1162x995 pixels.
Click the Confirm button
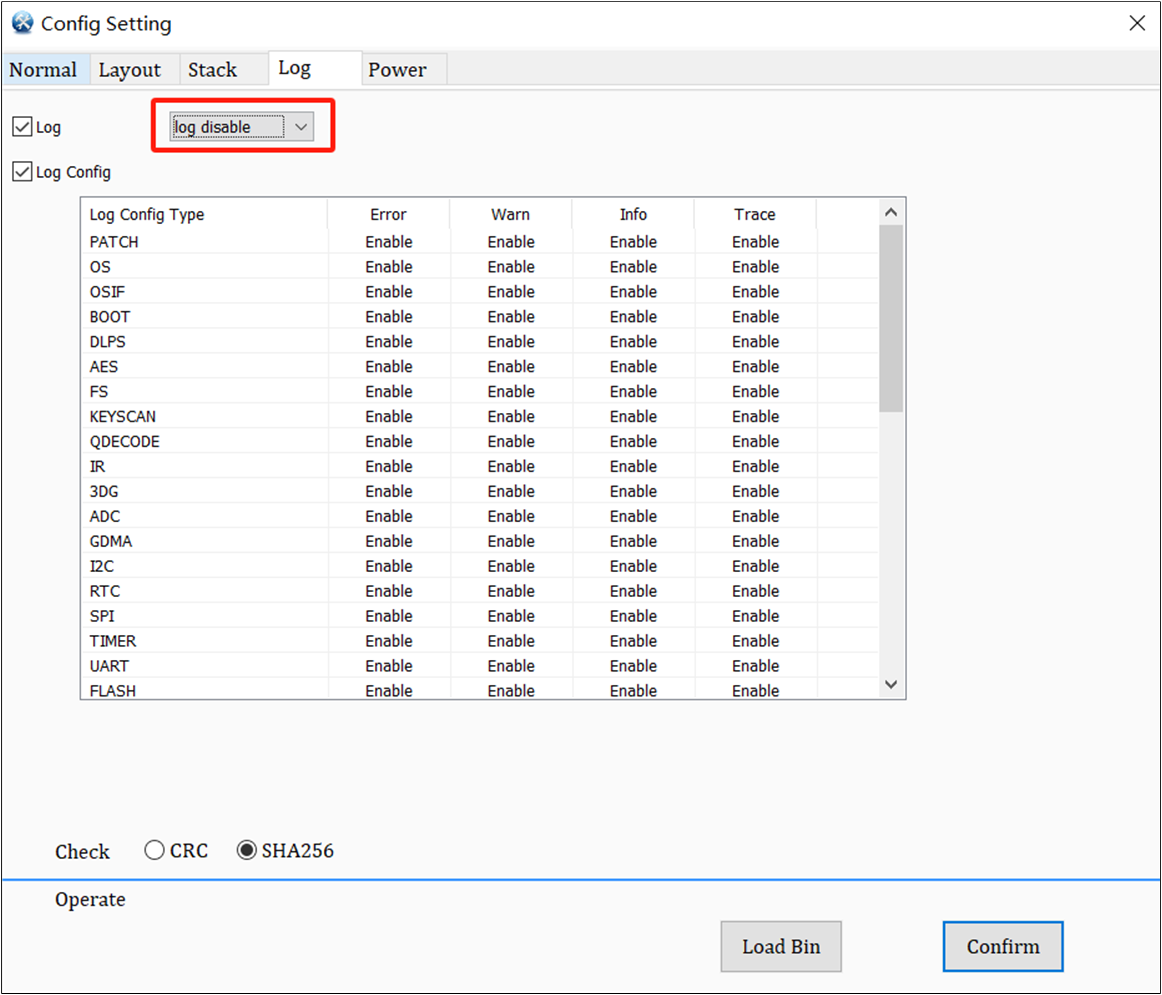tap(1003, 946)
